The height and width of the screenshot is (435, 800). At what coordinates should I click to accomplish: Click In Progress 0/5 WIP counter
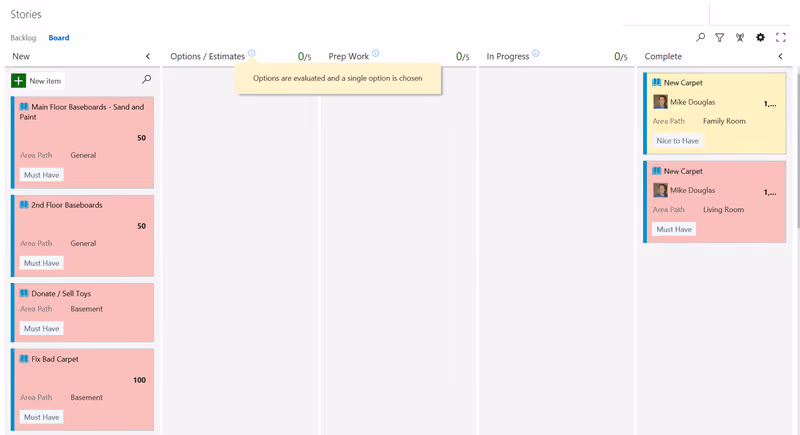point(621,57)
